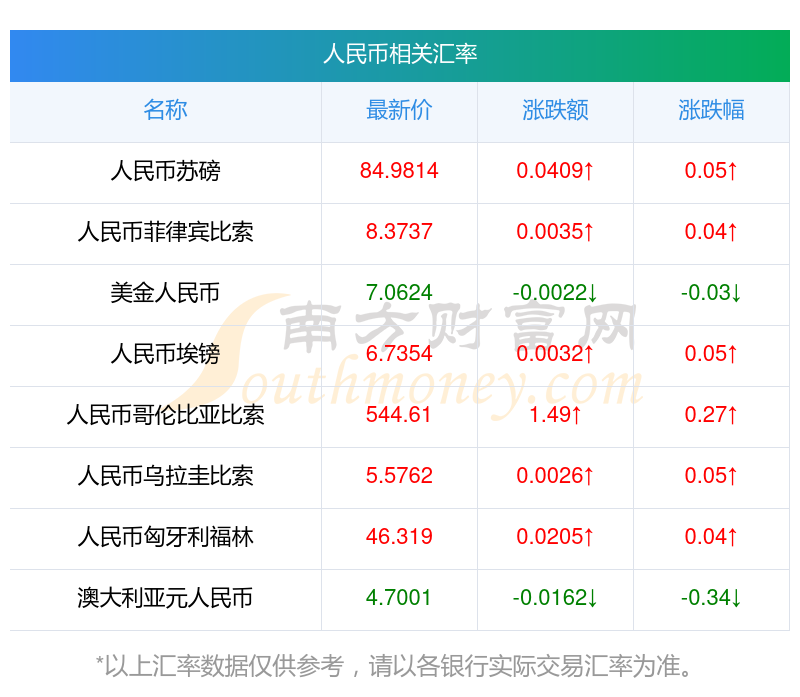The width and height of the screenshot is (800, 697).
Task: Click the 0.0205↑ change amount
Action: [x=555, y=536]
